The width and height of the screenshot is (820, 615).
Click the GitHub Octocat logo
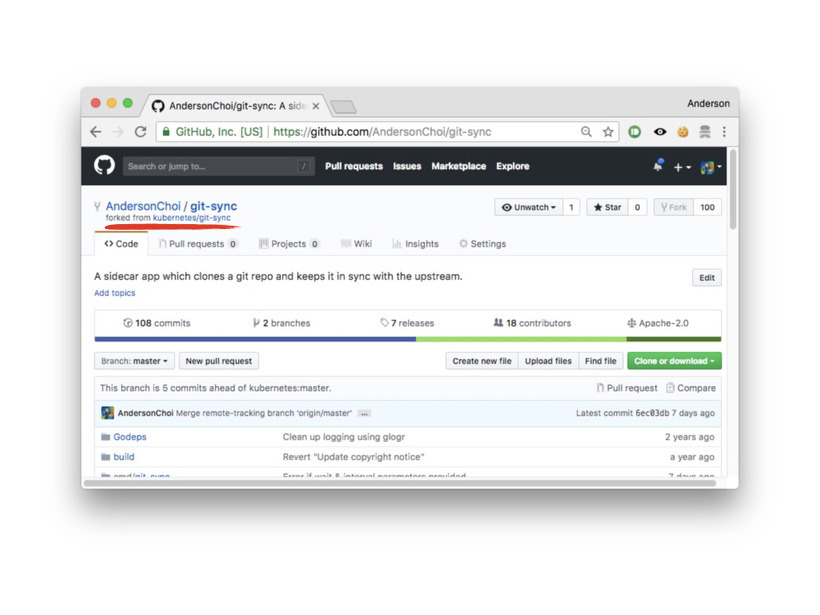[x=105, y=165]
